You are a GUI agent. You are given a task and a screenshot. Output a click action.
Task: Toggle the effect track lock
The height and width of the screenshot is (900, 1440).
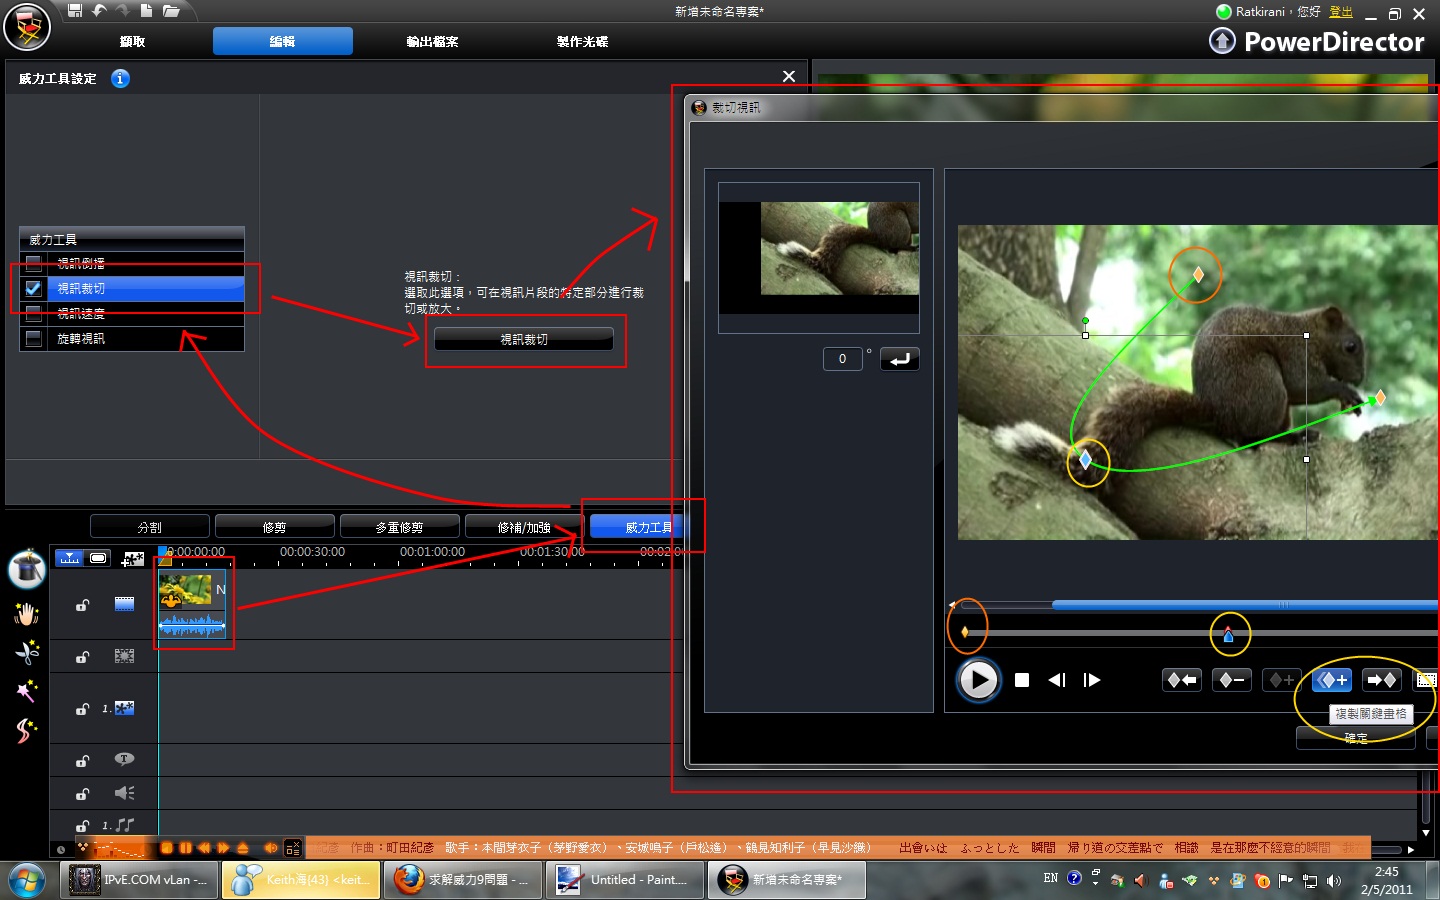coord(83,657)
